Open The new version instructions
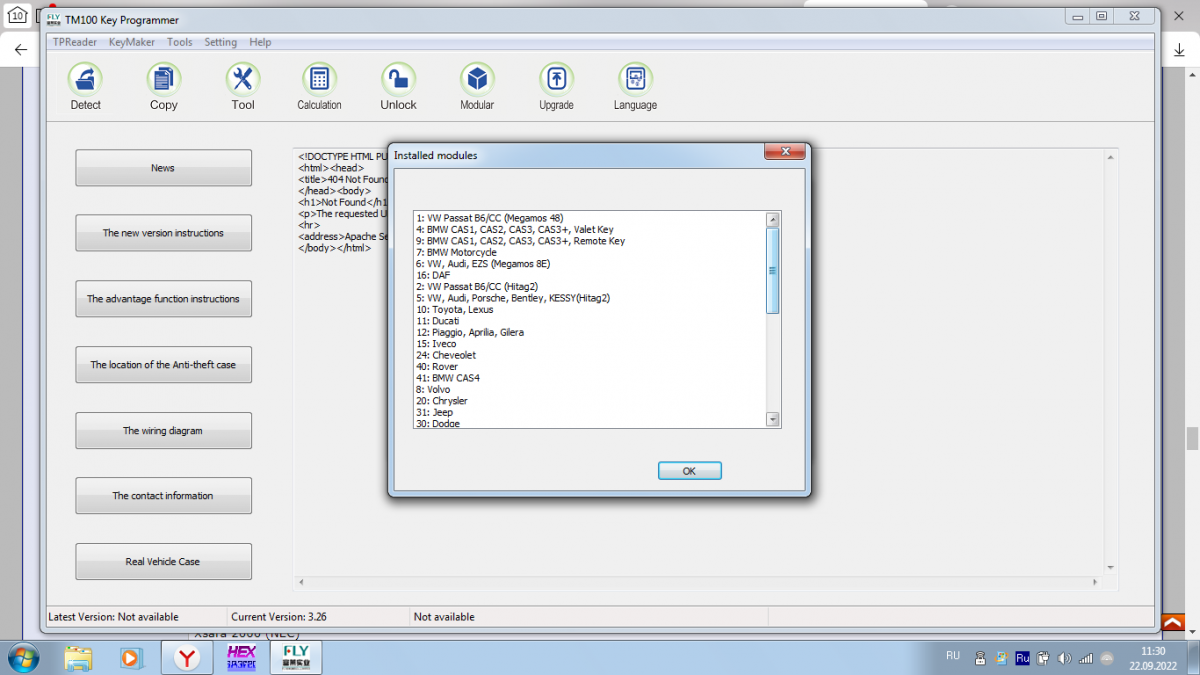 click(163, 233)
